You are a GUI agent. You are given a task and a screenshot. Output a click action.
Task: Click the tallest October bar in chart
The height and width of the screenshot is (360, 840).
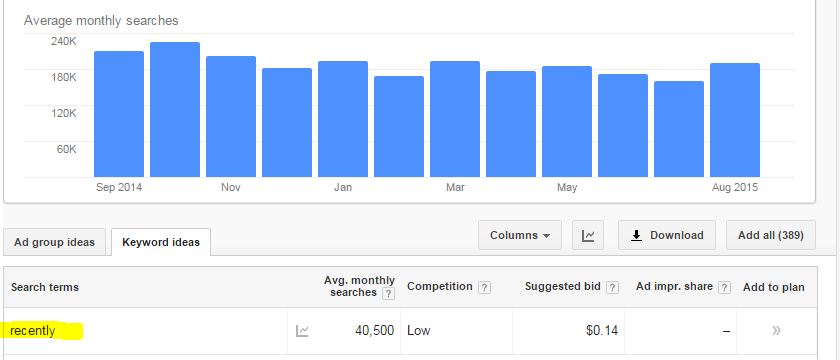click(175, 109)
